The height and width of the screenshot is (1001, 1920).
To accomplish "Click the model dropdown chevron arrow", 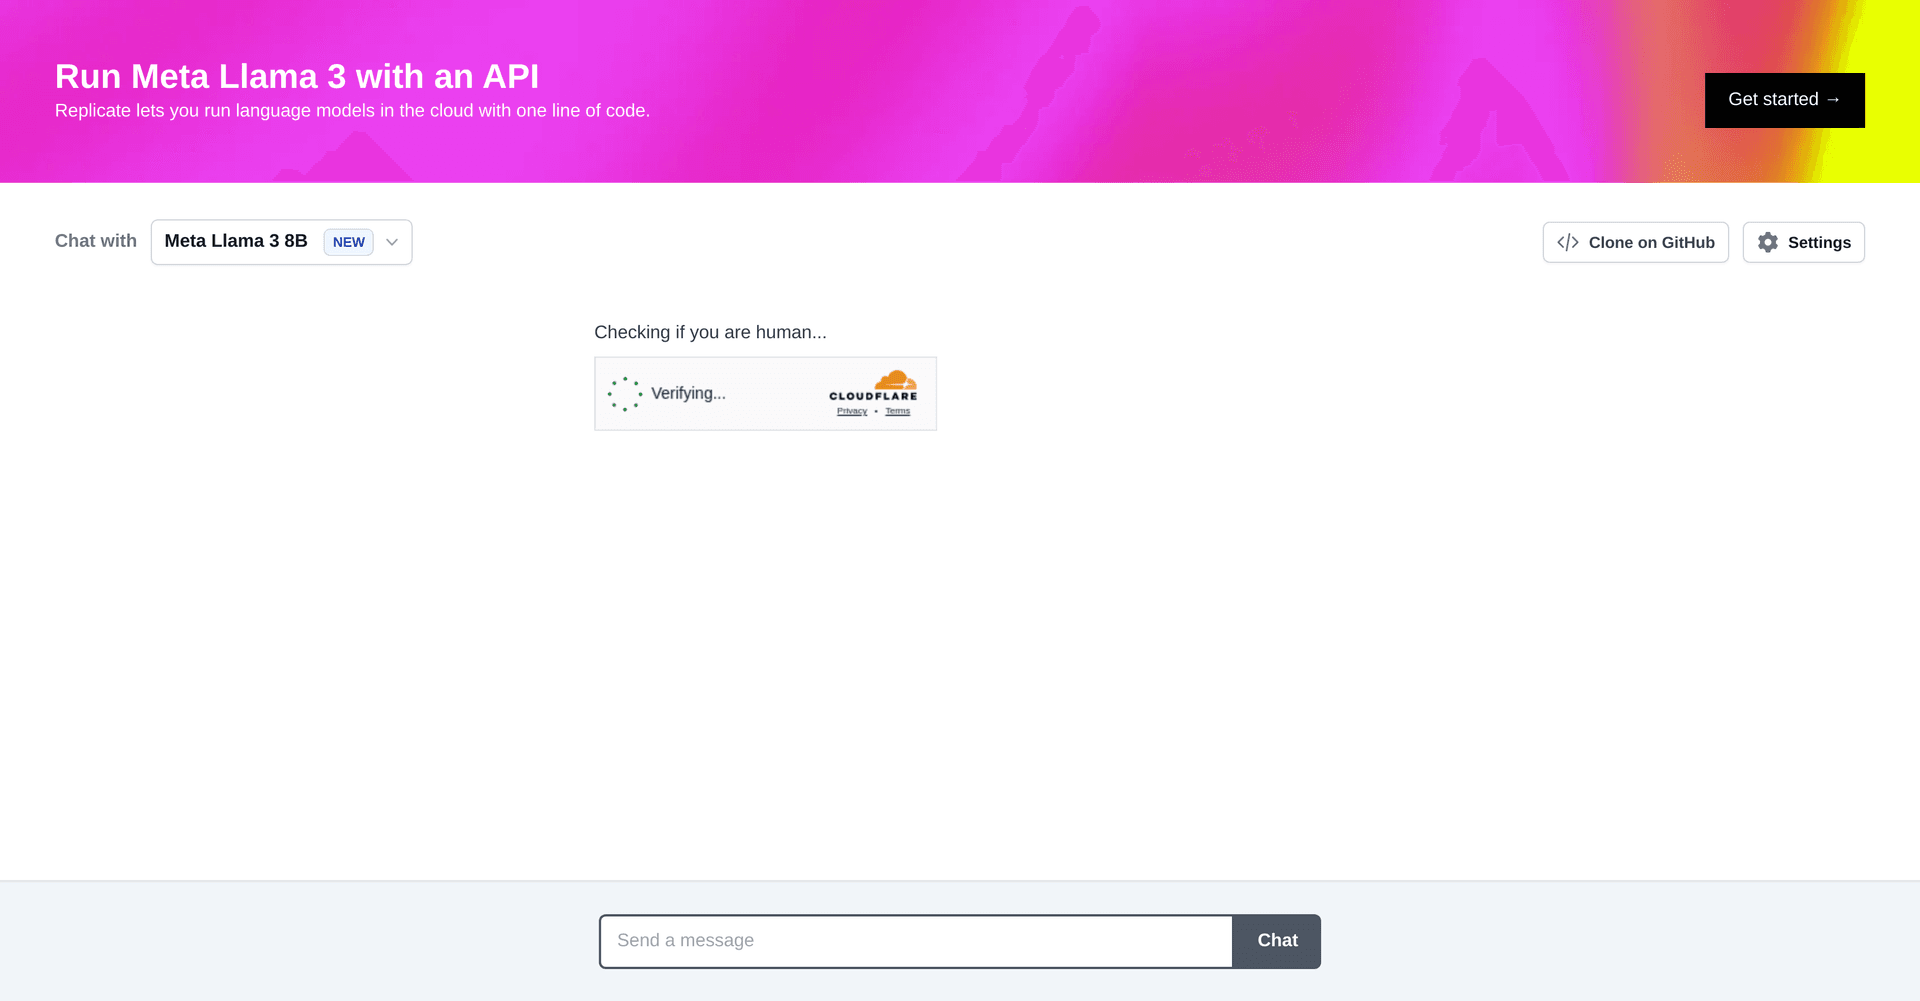I will (x=392, y=242).
